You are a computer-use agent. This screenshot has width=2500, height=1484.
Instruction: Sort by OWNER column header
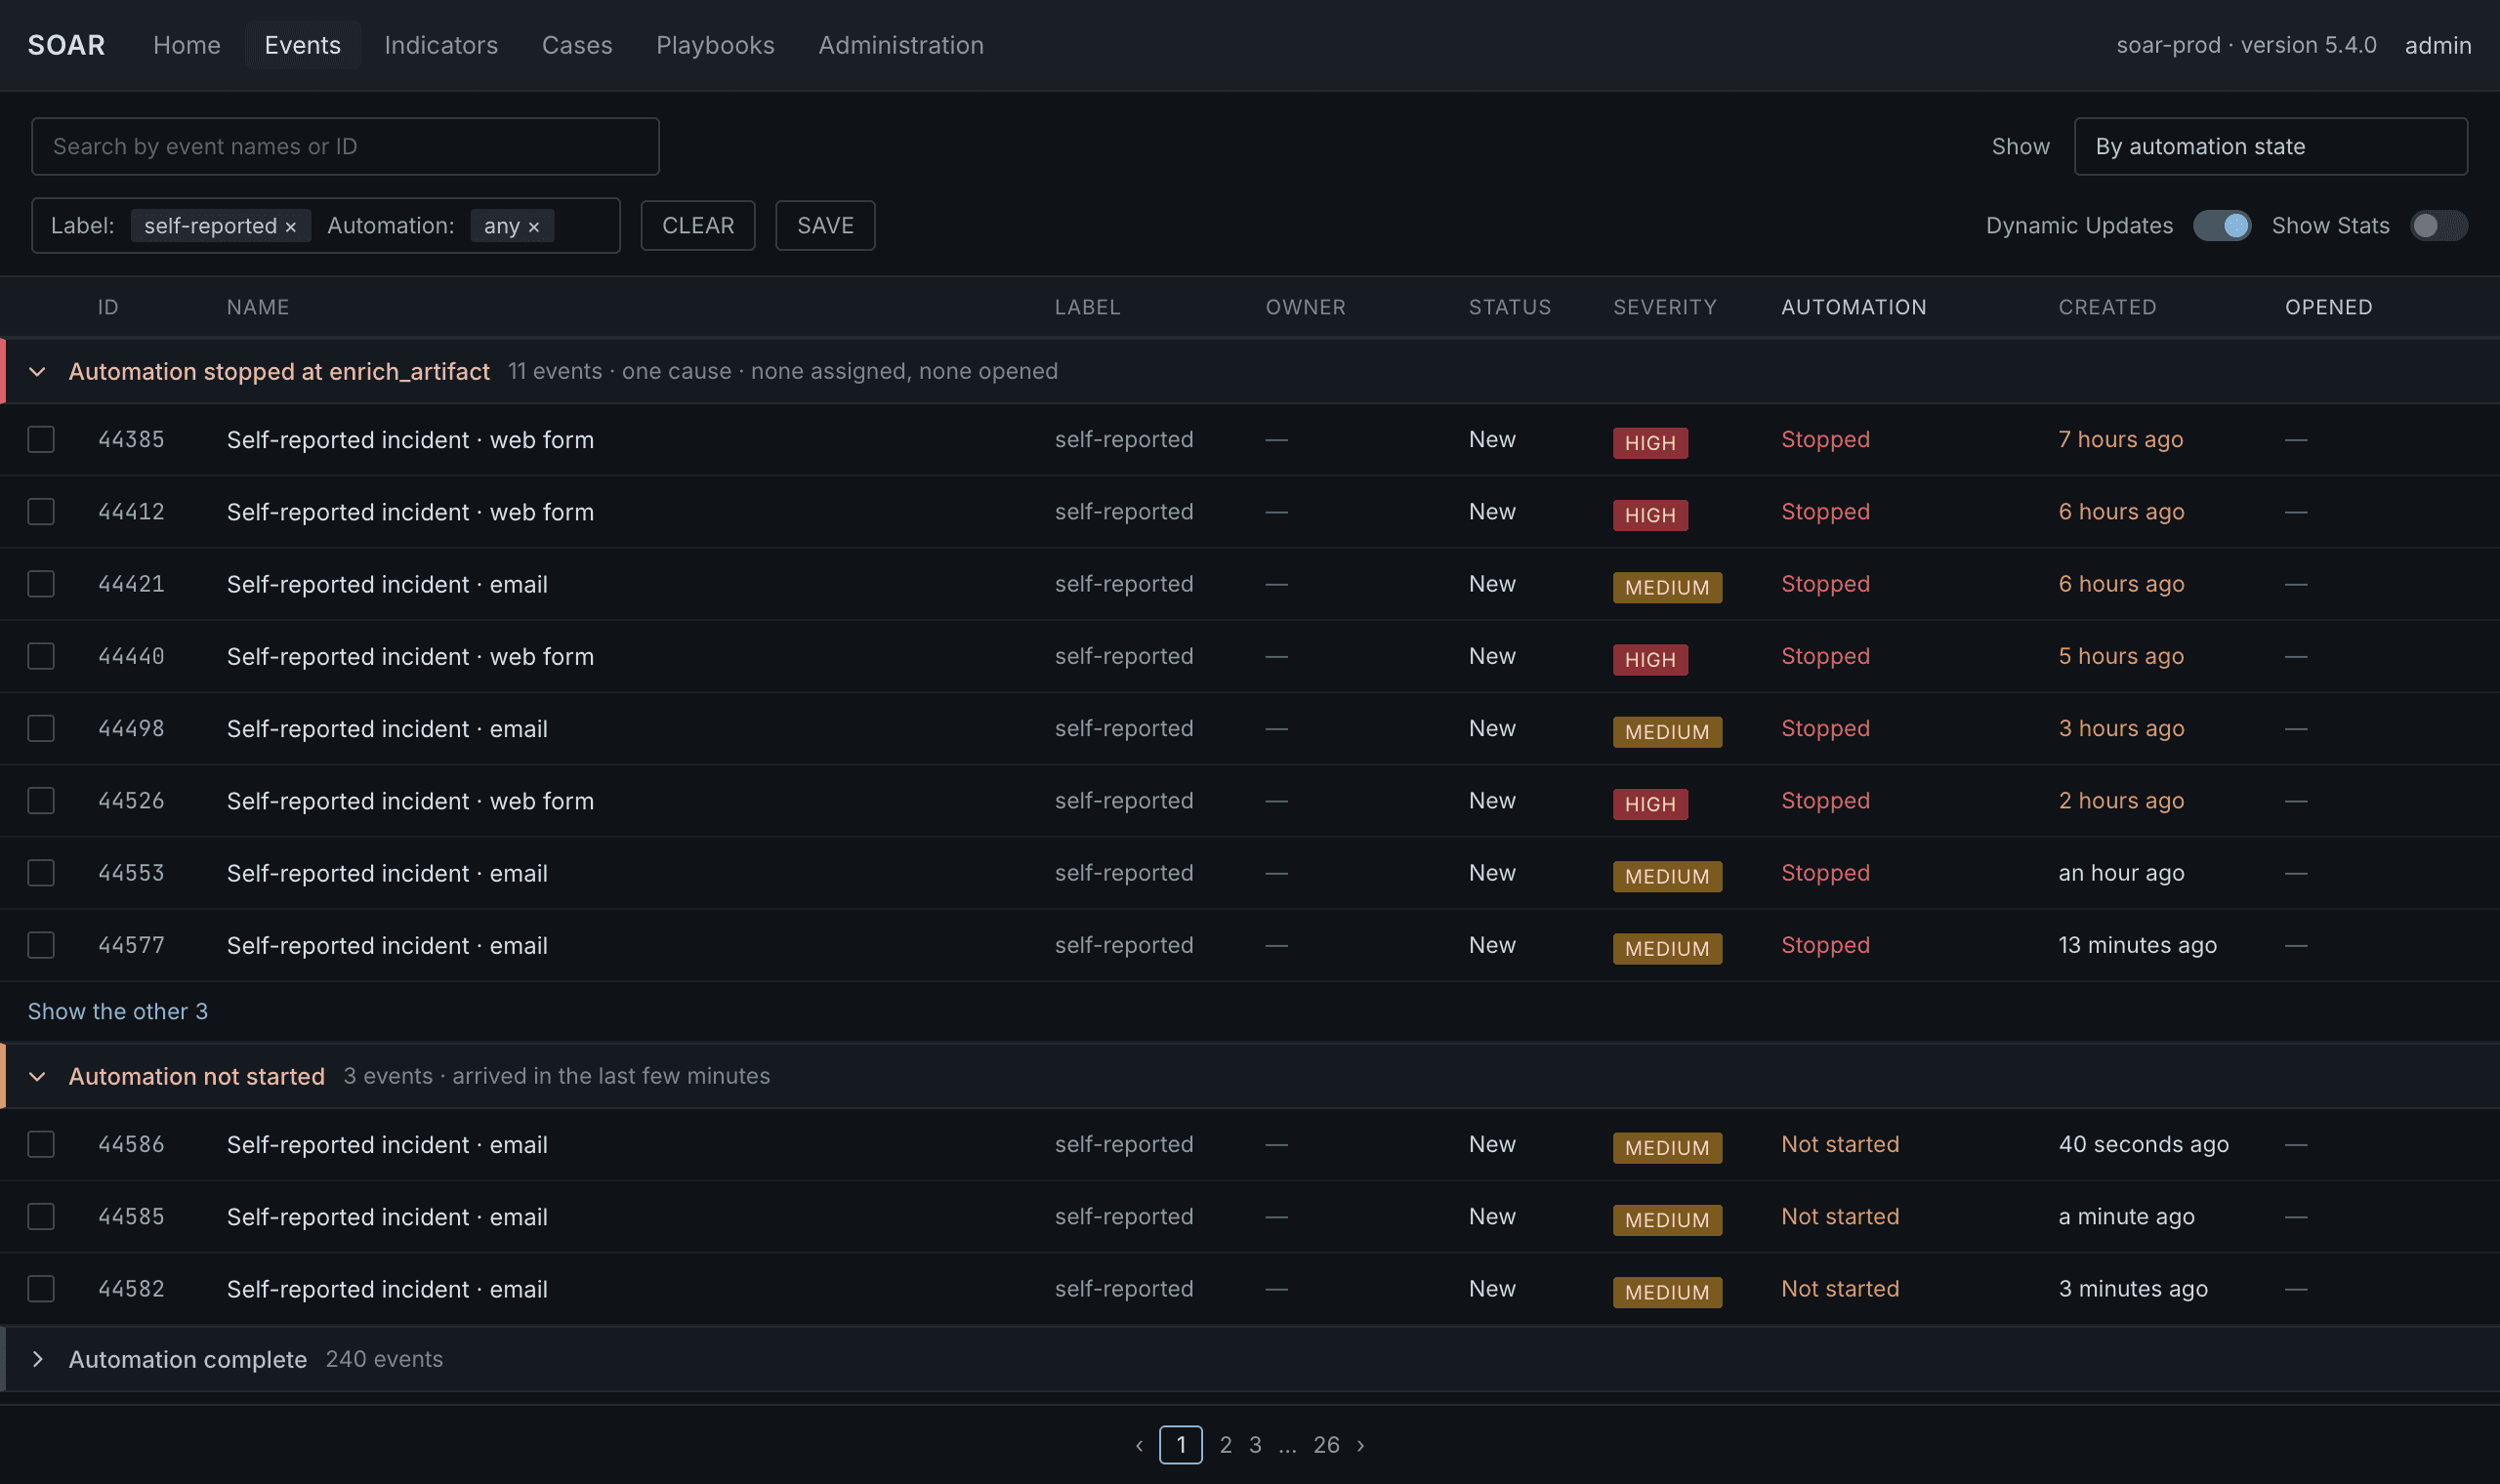pos(1305,308)
